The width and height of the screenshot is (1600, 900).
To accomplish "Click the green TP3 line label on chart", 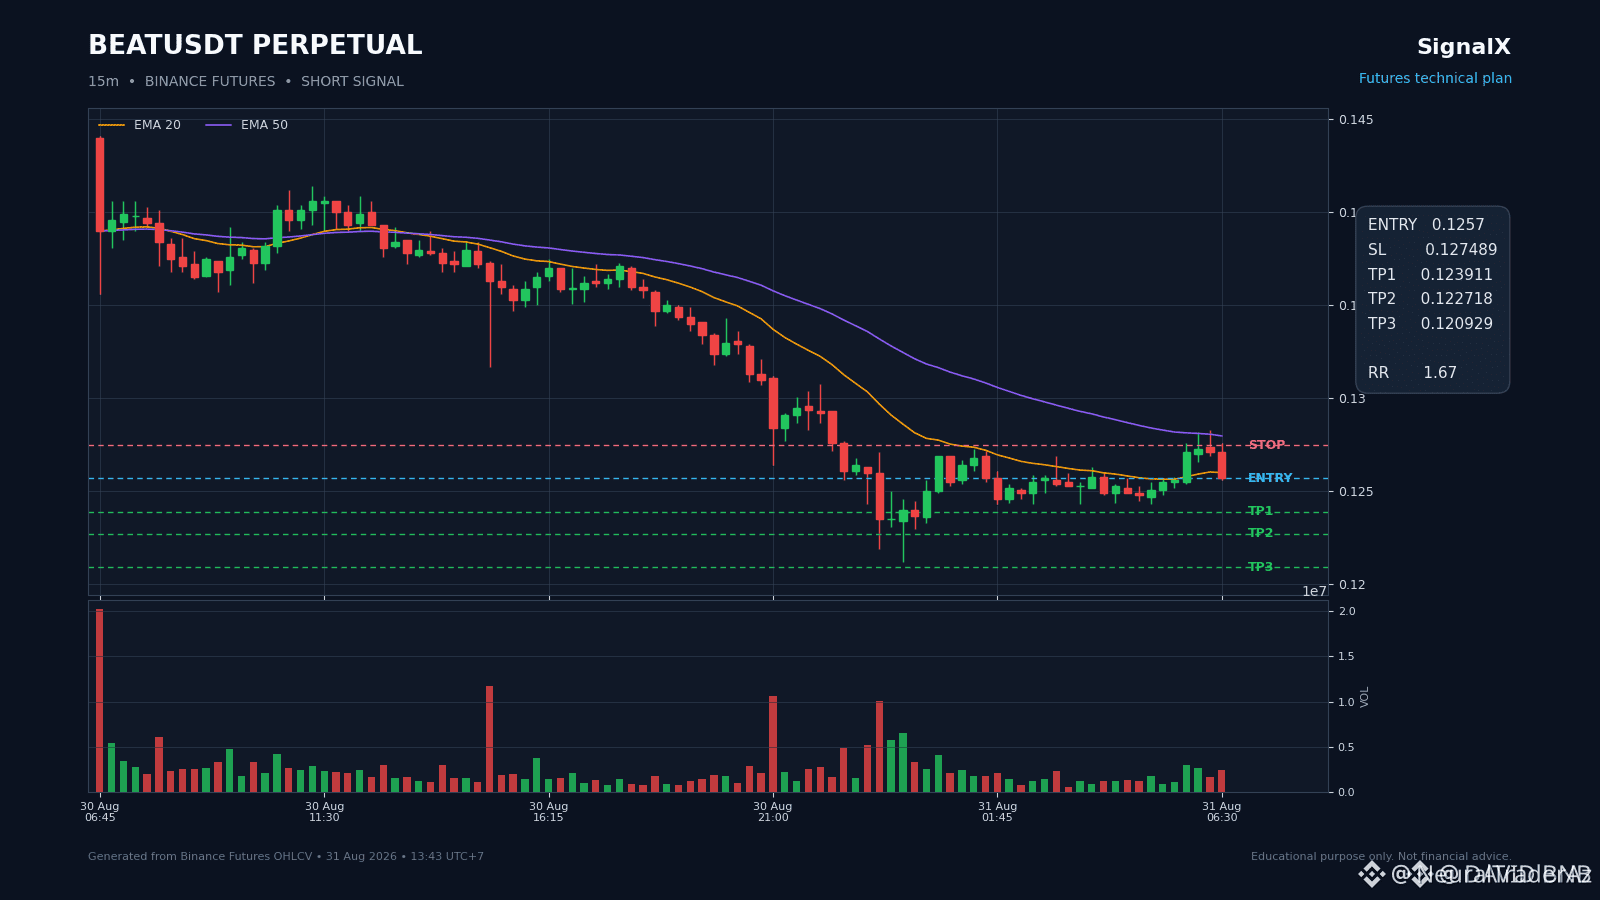I will [x=1260, y=567].
